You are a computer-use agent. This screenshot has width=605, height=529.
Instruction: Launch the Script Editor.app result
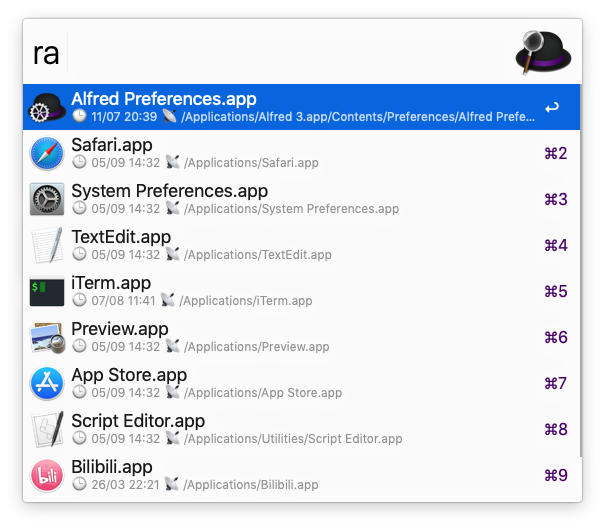point(301,429)
